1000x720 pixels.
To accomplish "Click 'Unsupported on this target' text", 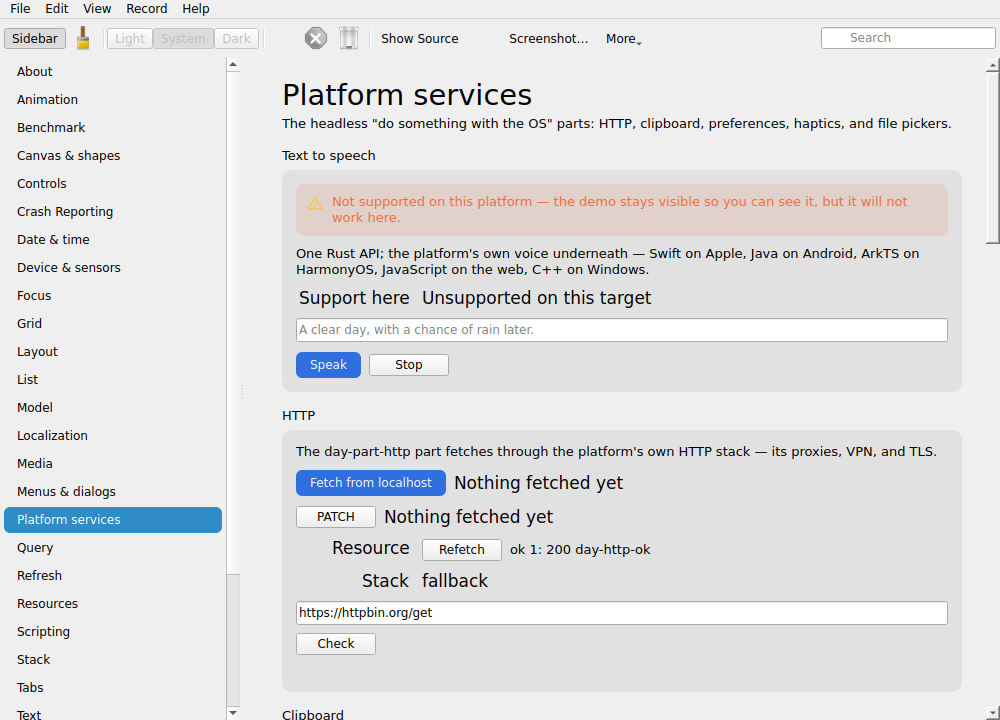I will [x=536, y=298].
